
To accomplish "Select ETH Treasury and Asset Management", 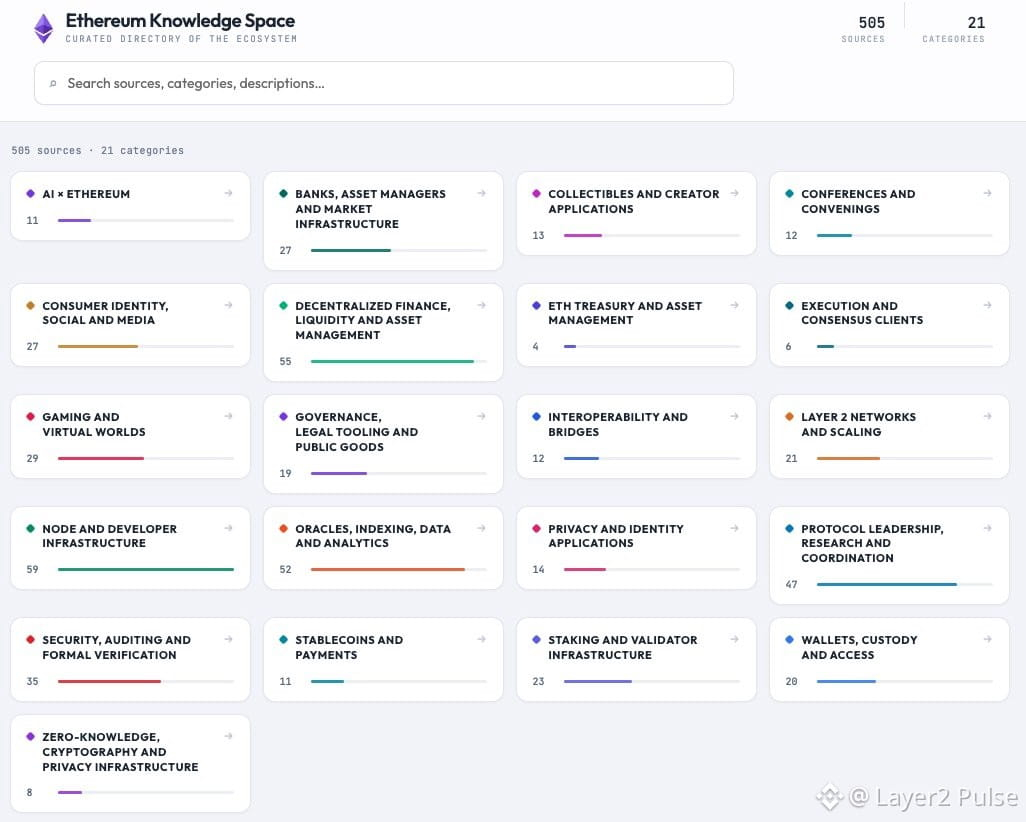I will click(636, 325).
